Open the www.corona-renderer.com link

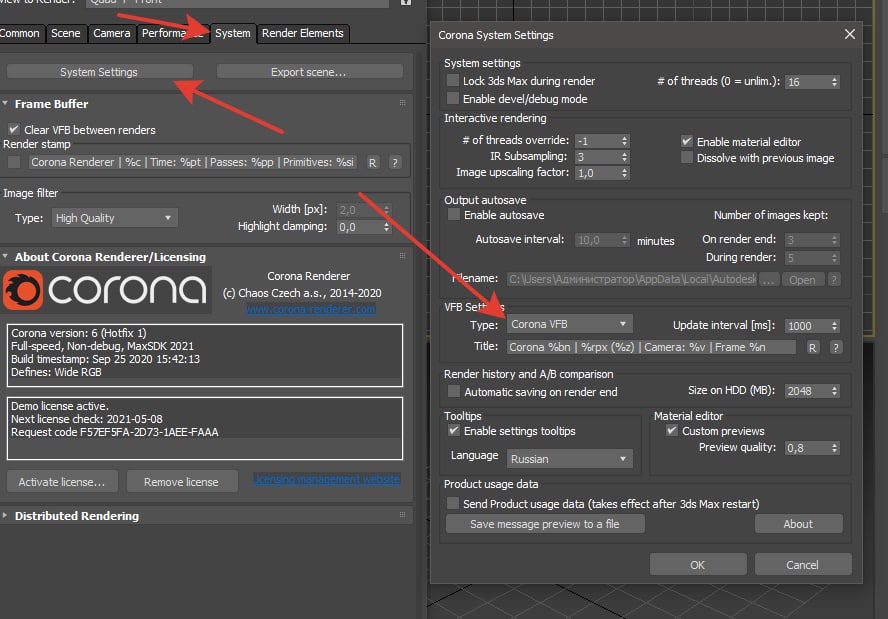pyautogui.click(x=310, y=309)
